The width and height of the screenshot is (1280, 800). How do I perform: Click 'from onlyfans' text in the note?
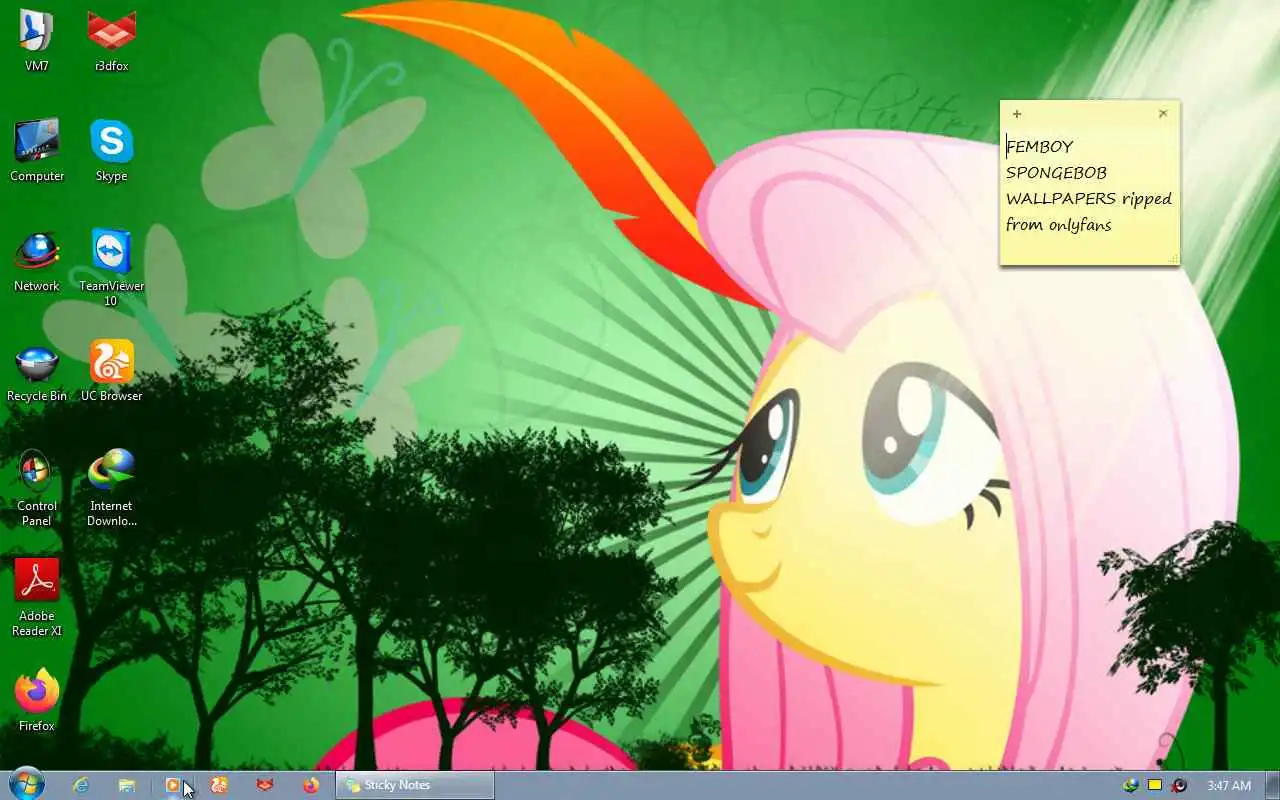(x=1059, y=225)
